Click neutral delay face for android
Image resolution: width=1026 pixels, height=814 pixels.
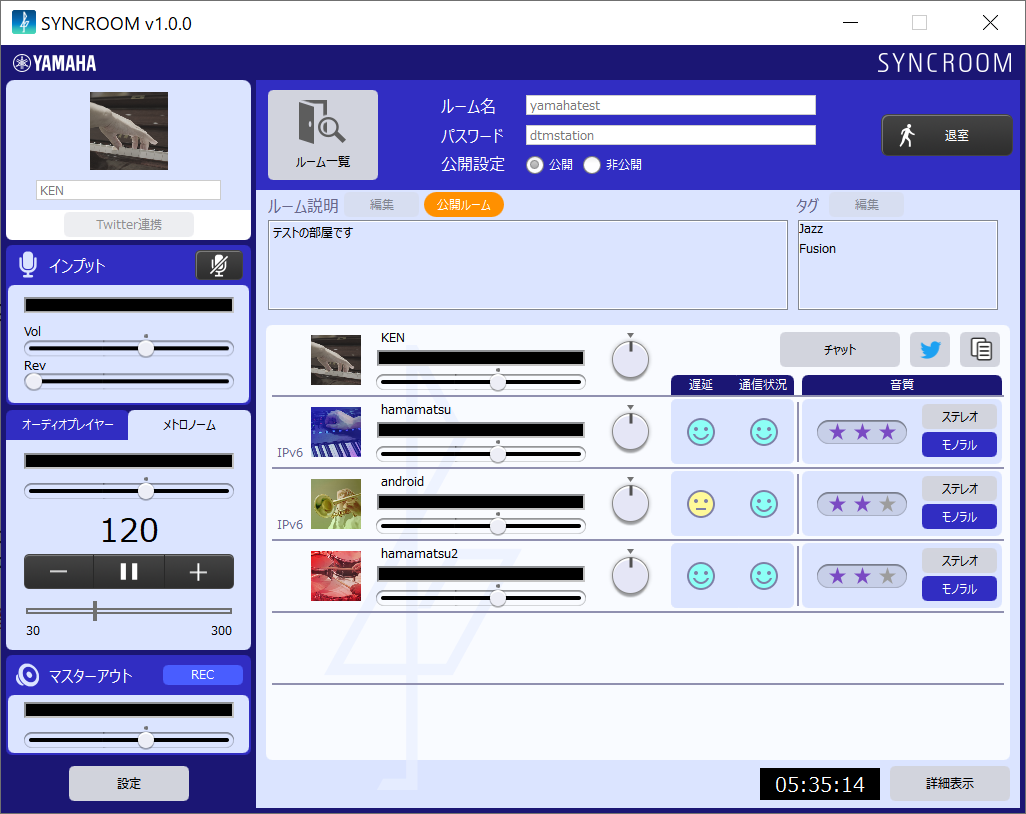point(701,504)
